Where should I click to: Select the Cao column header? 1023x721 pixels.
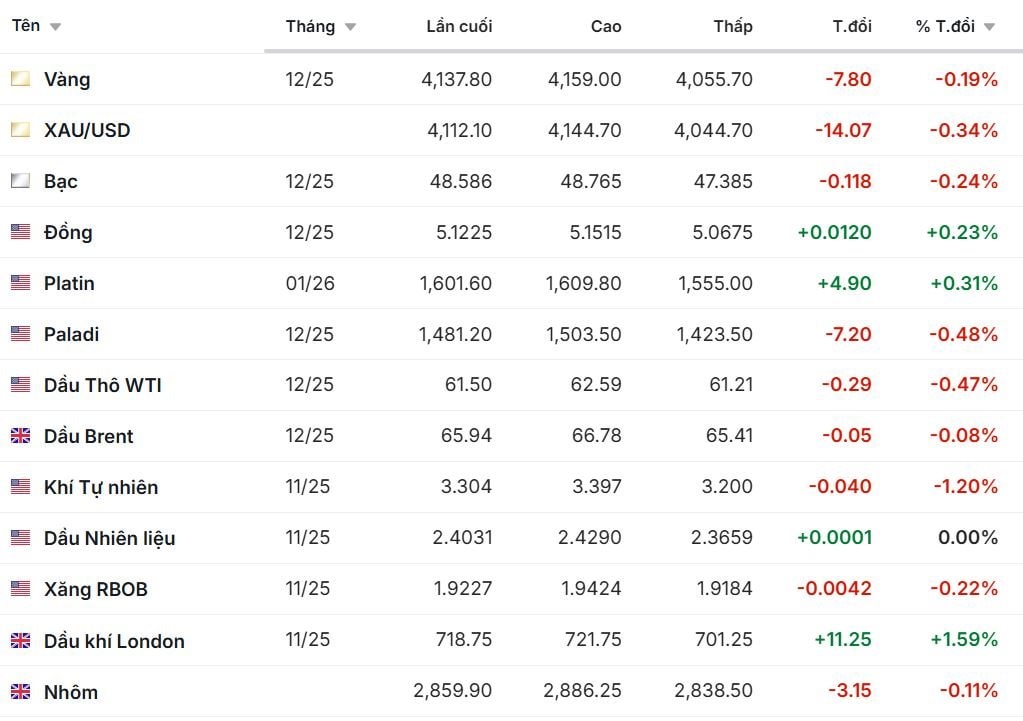point(606,27)
